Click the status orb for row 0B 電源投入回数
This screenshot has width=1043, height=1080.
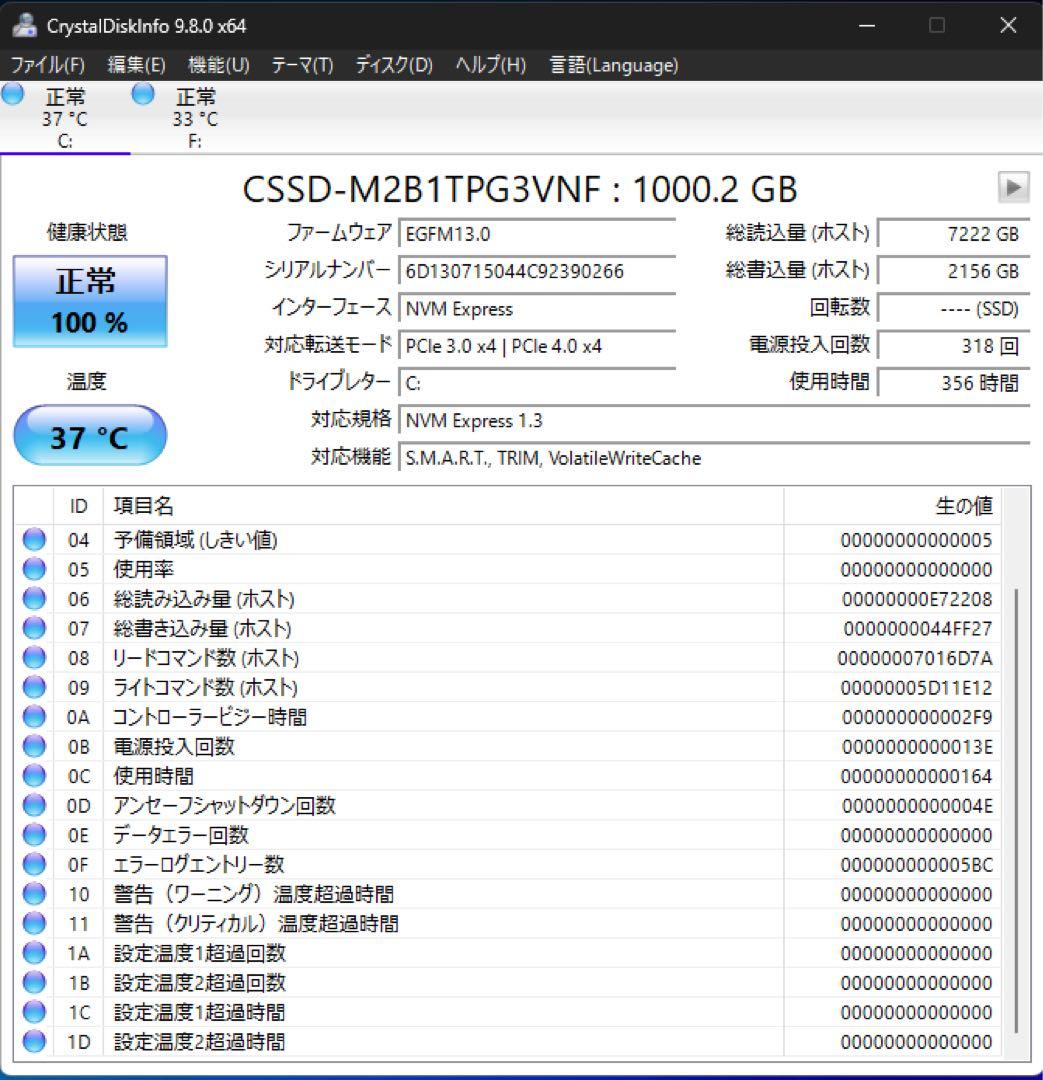tap(34, 746)
